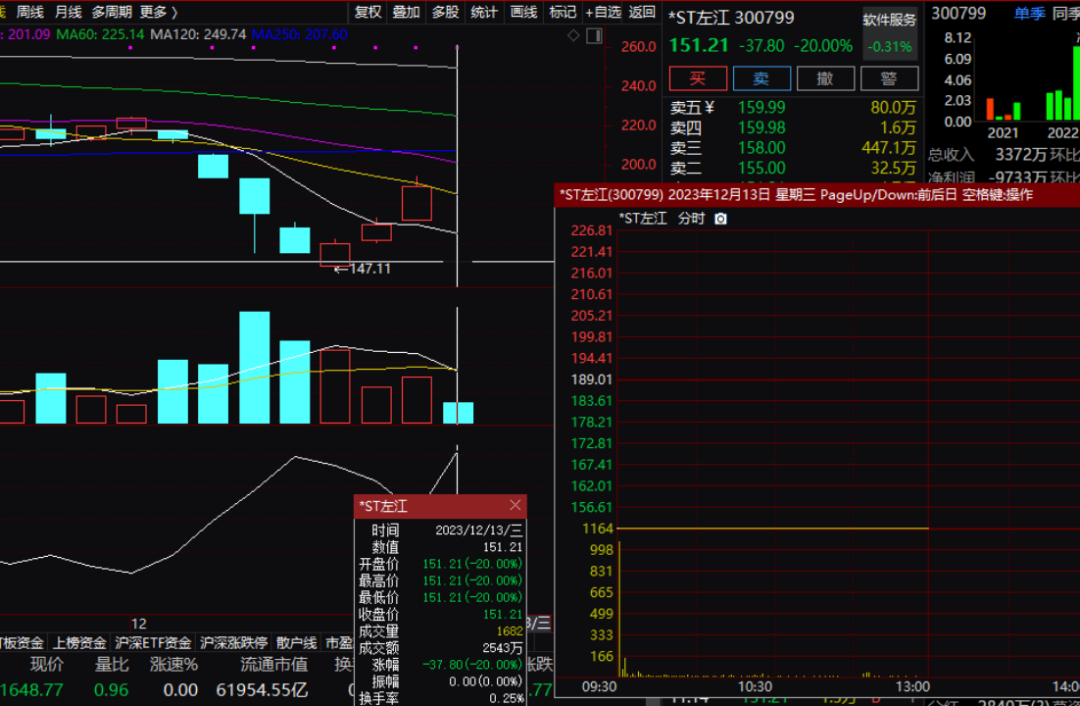Click the blue 卖 sell button
The image size is (1080, 706).
point(762,79)
